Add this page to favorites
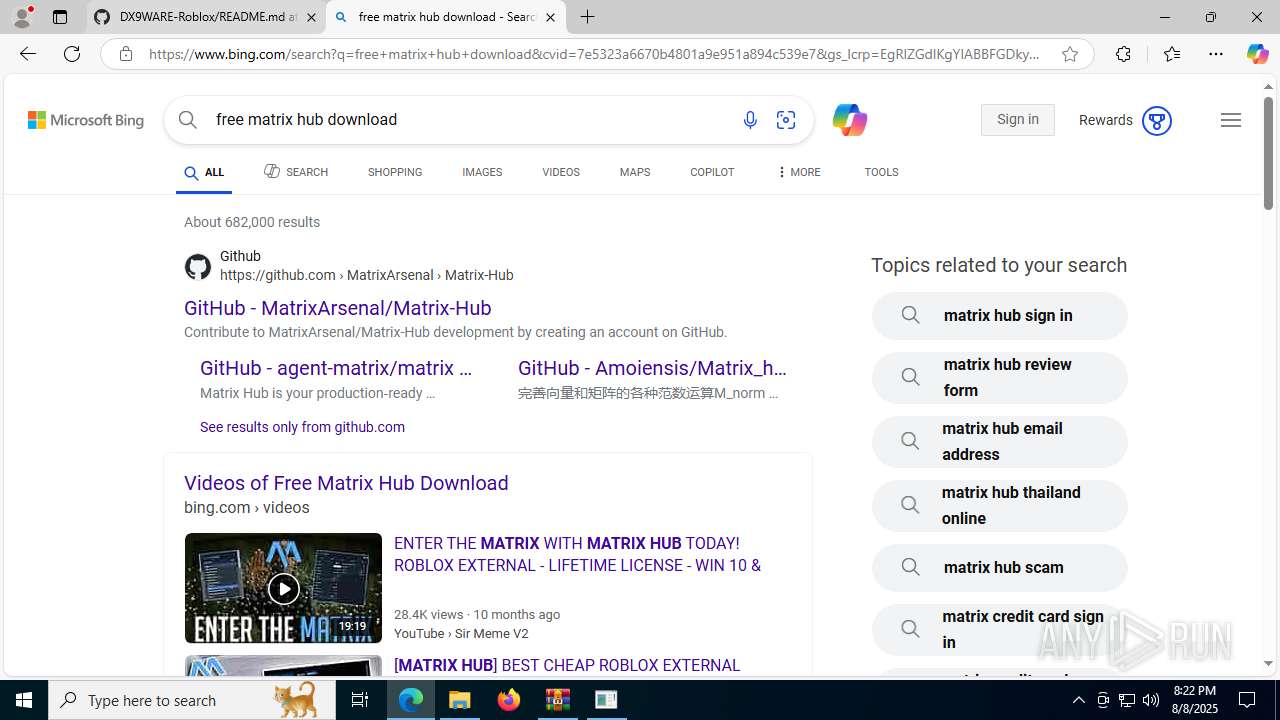1280x720 pixels. (1070, 54)
